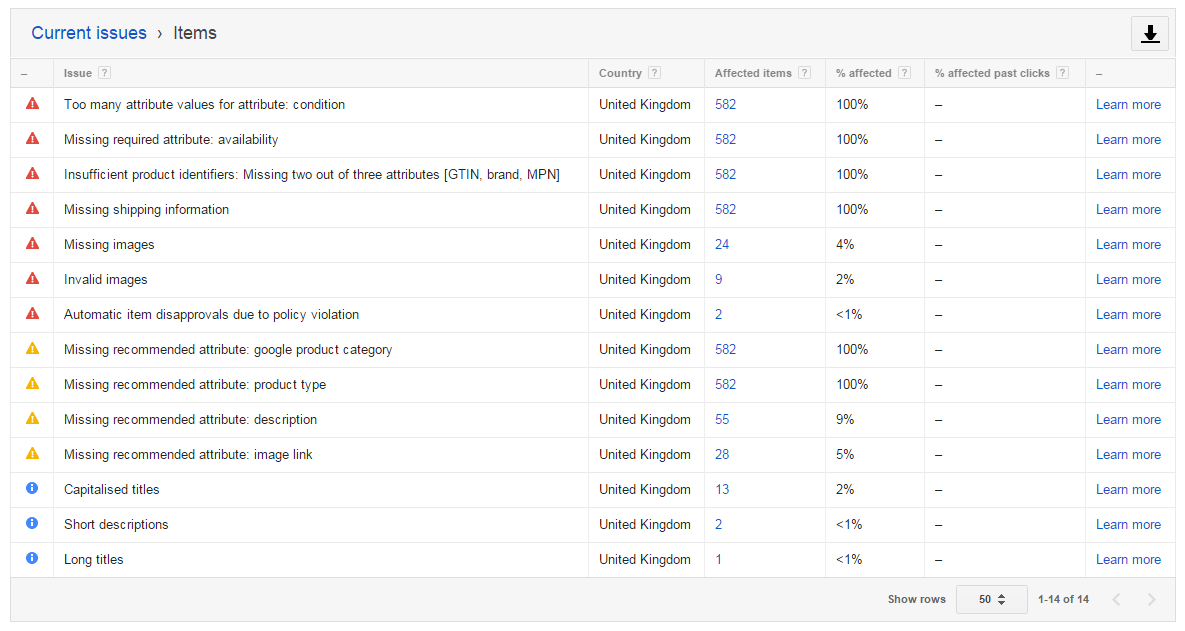Go to next page arrow

[1151, 600]
